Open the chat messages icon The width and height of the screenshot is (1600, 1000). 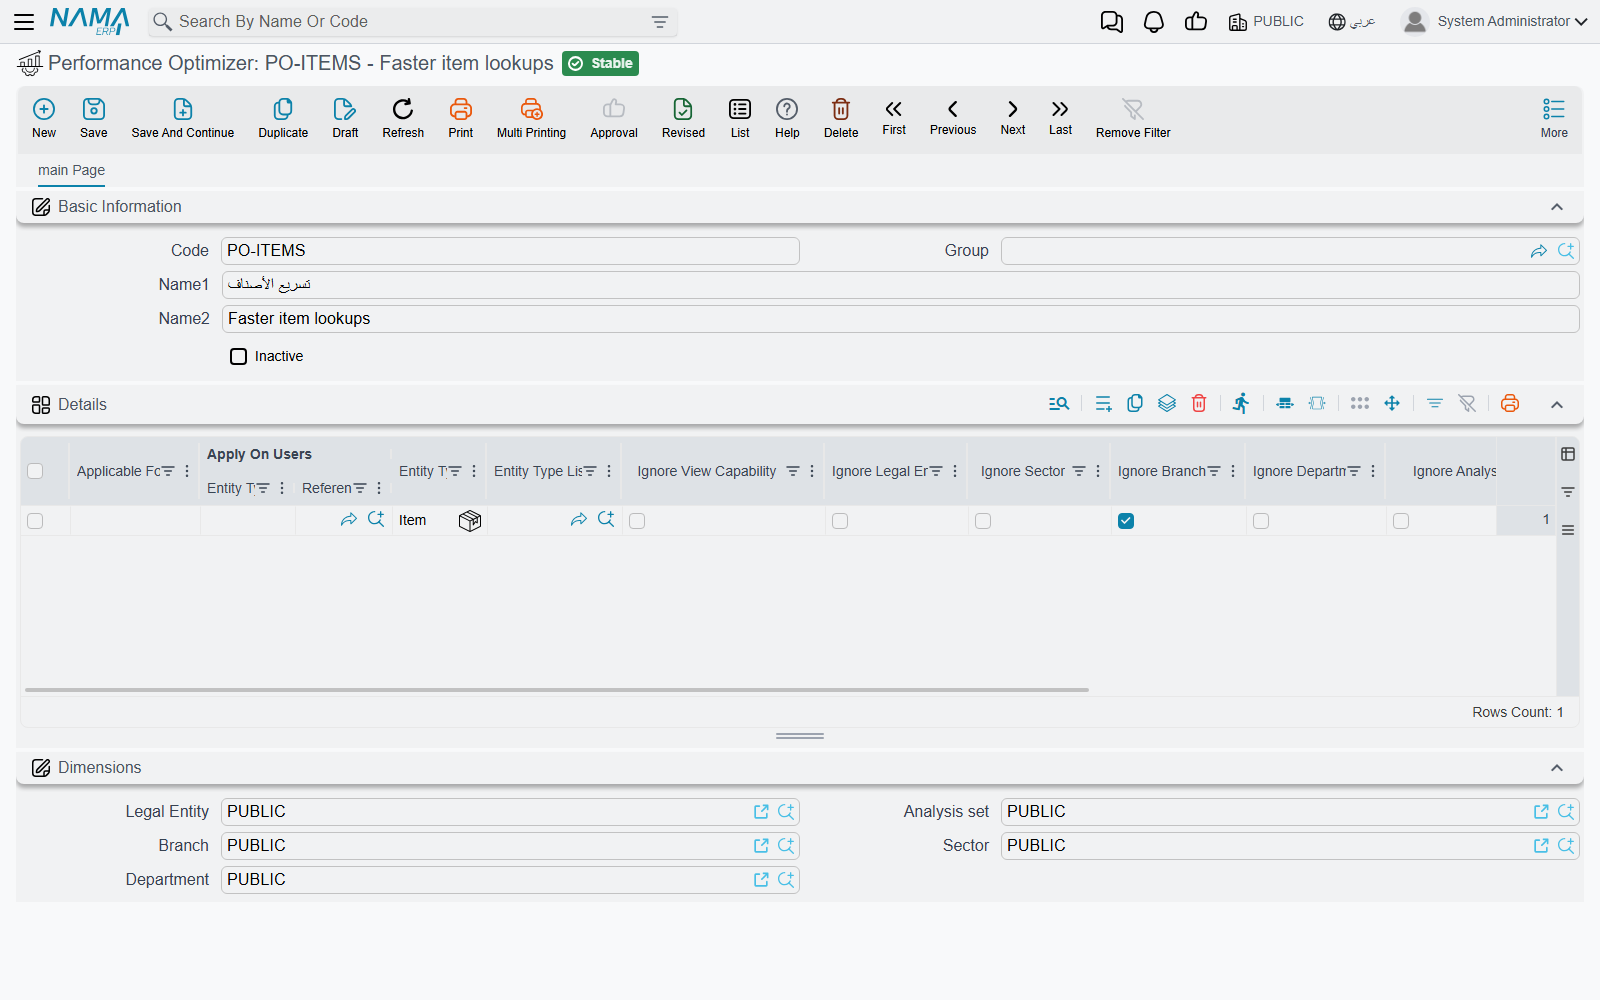(1111, 22)
